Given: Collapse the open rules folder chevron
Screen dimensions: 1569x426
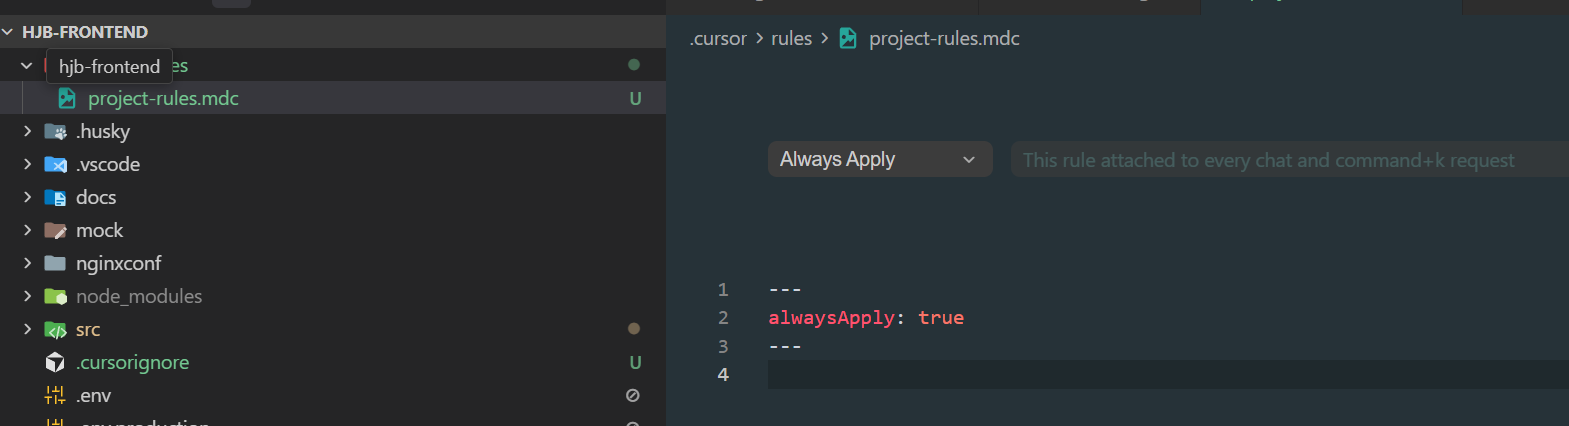Looking at the screenshot, I should pos(27,66).
